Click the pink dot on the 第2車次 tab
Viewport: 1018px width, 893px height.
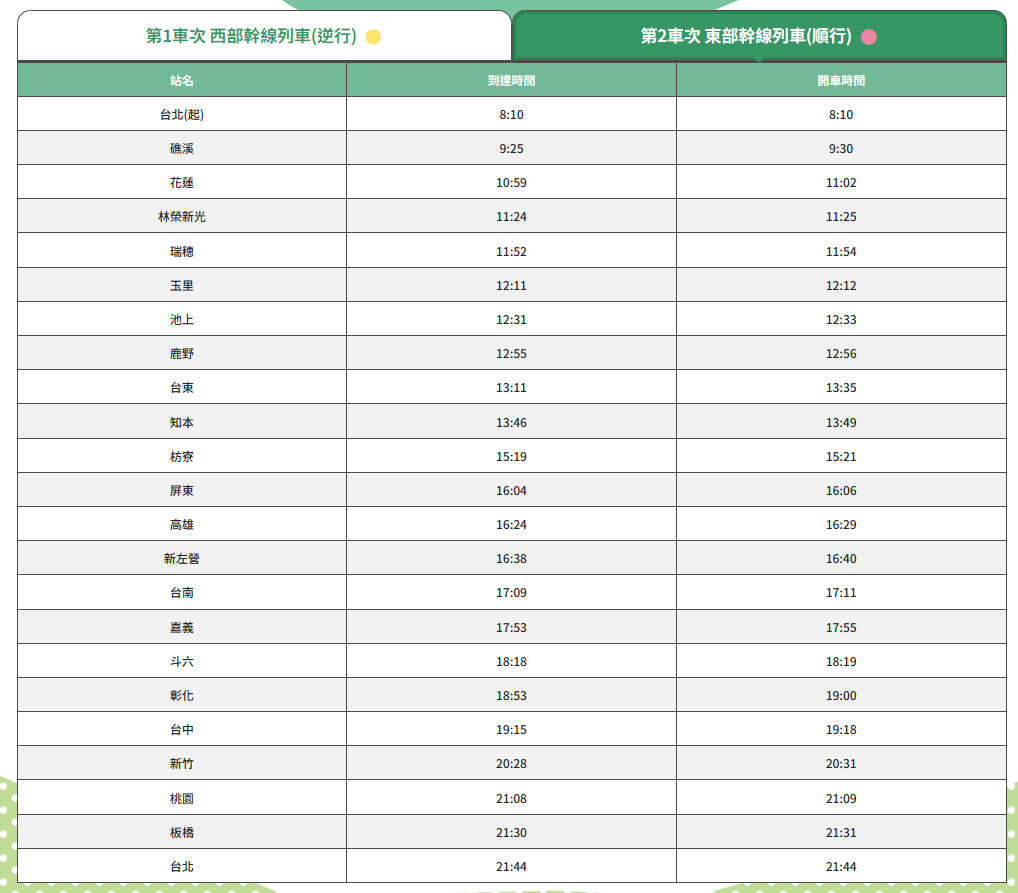(868, 37)
